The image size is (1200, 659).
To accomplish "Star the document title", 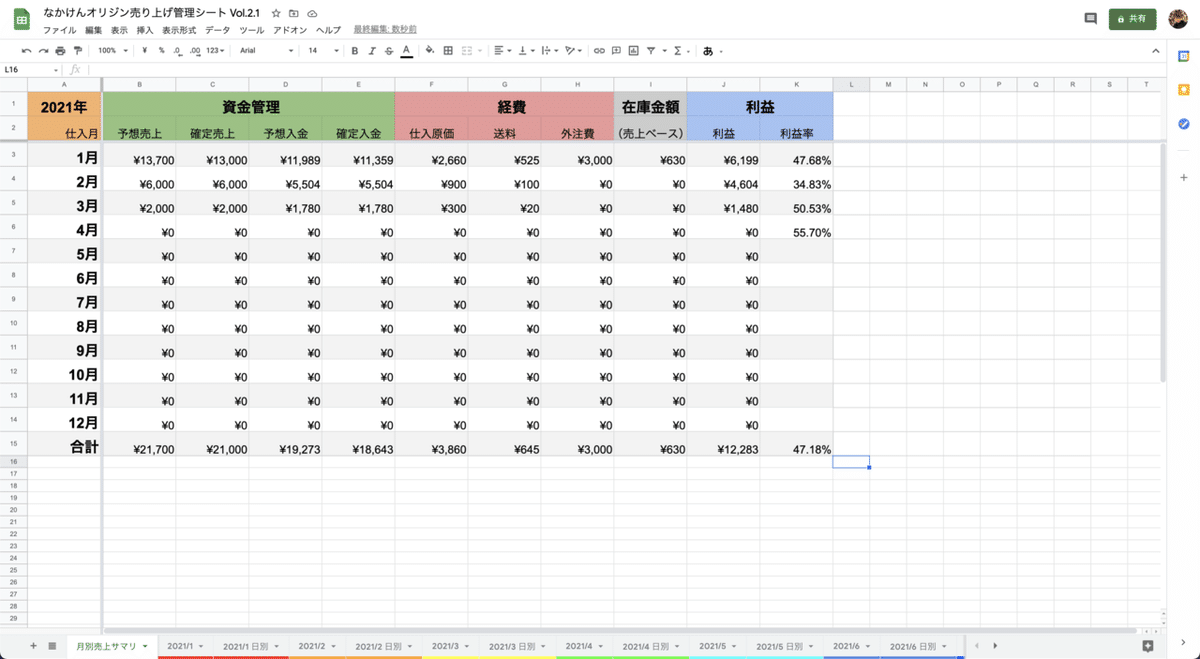I will pyautogui.click(x=276, y=14).
